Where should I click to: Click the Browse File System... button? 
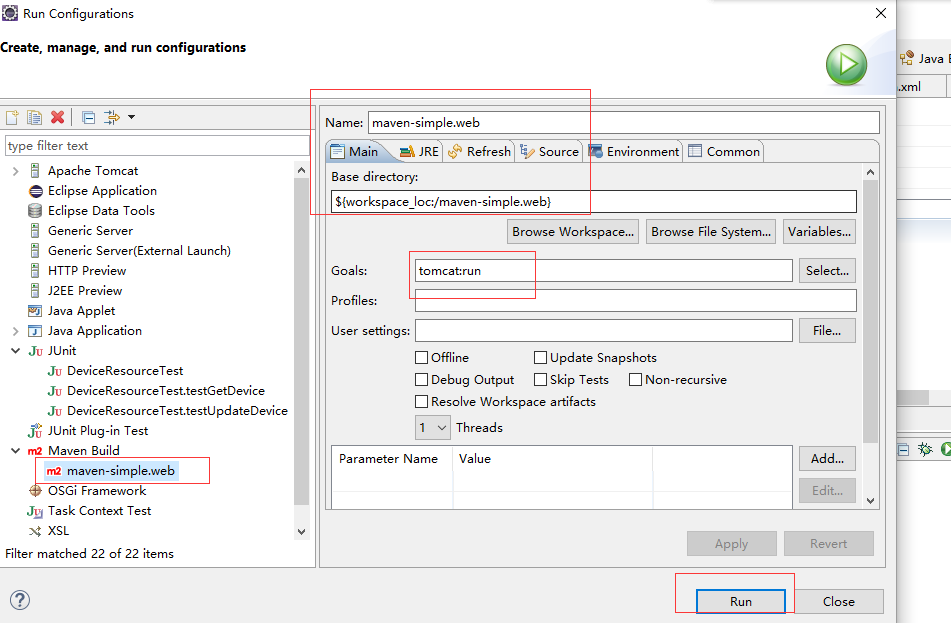click(x=711, y=232)
